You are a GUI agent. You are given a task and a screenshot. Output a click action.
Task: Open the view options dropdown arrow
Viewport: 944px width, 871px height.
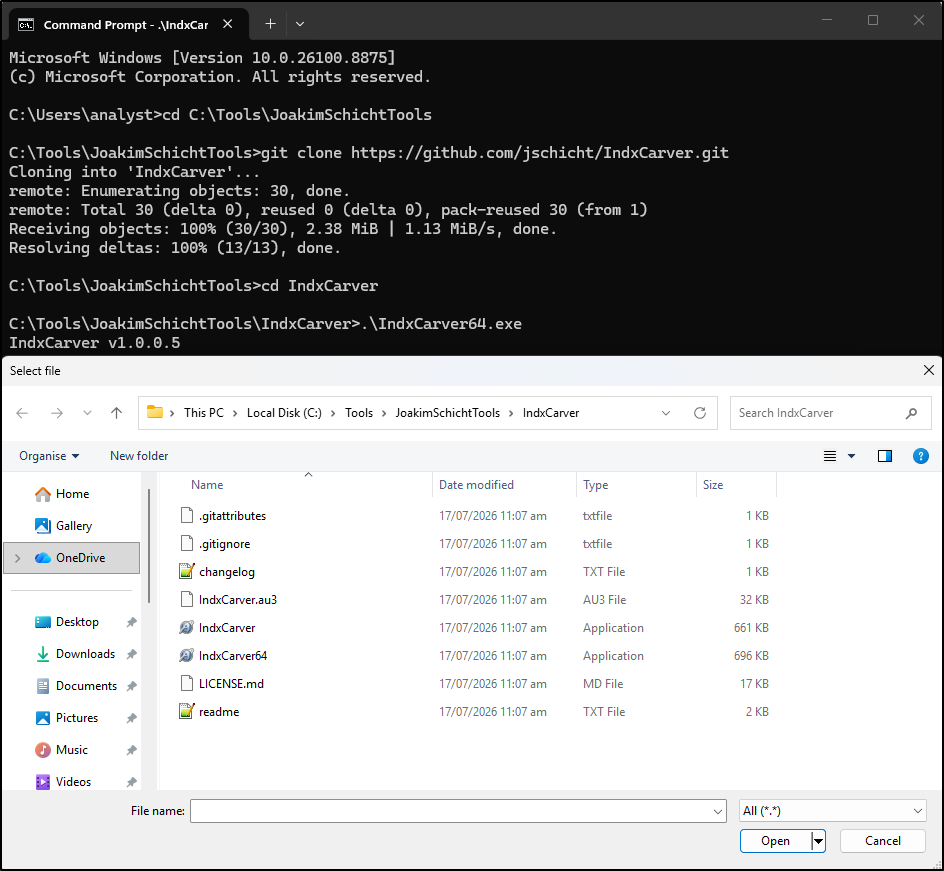tap(851, 456)
